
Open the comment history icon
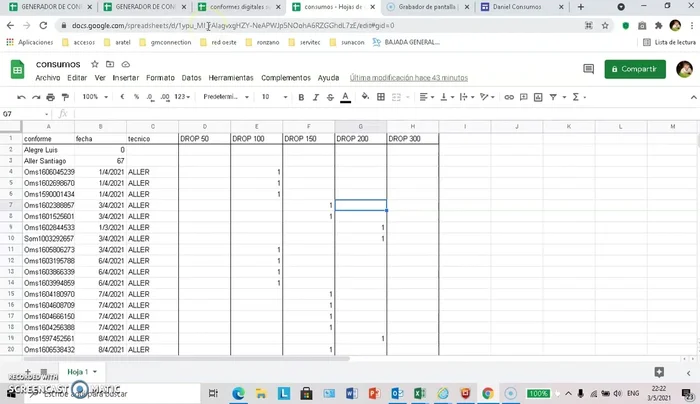[x=588, y=69]
